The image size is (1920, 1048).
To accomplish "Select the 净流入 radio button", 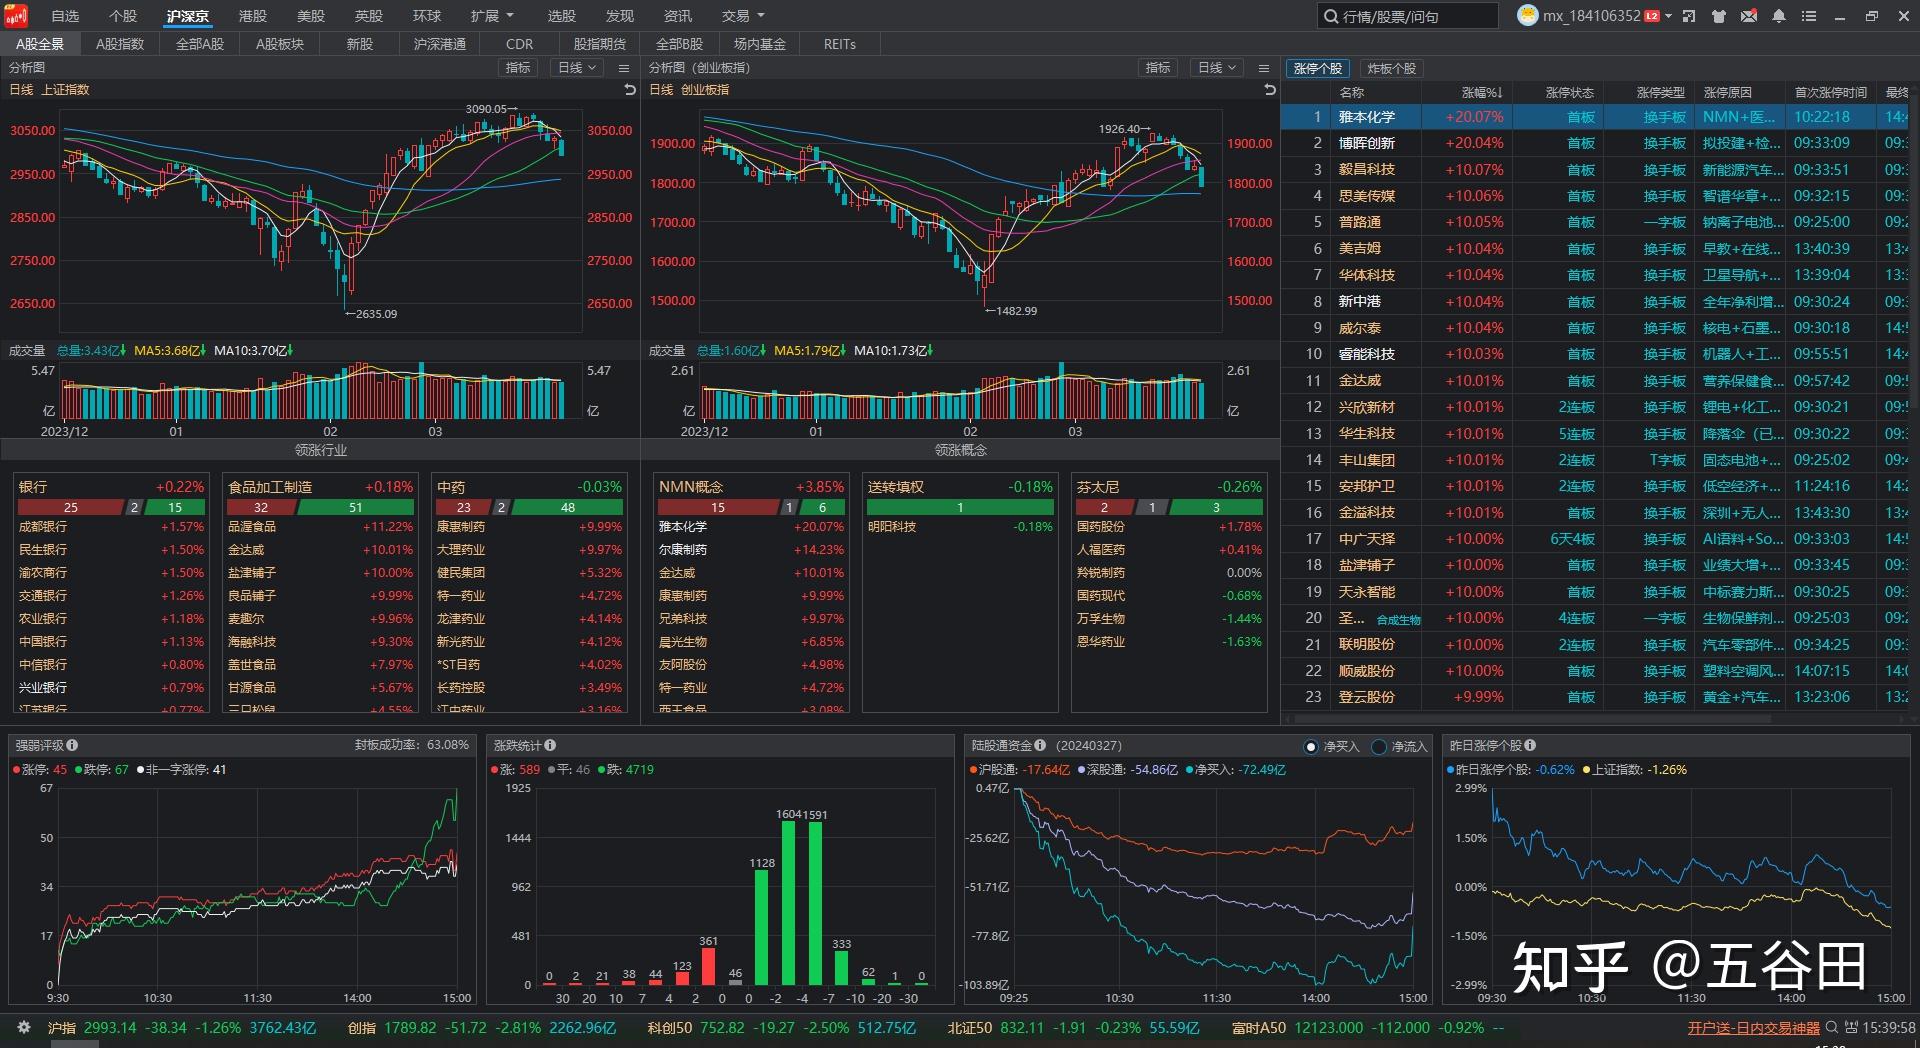I will [x=1380, y=746].
